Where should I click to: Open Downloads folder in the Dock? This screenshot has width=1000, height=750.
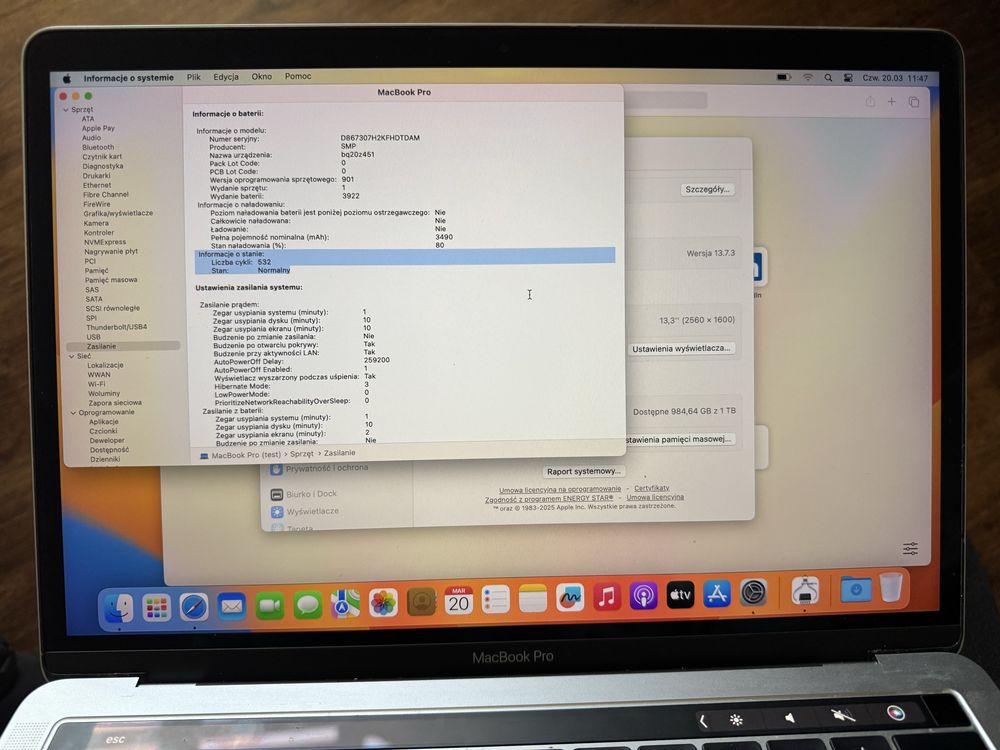click(855, 589)
